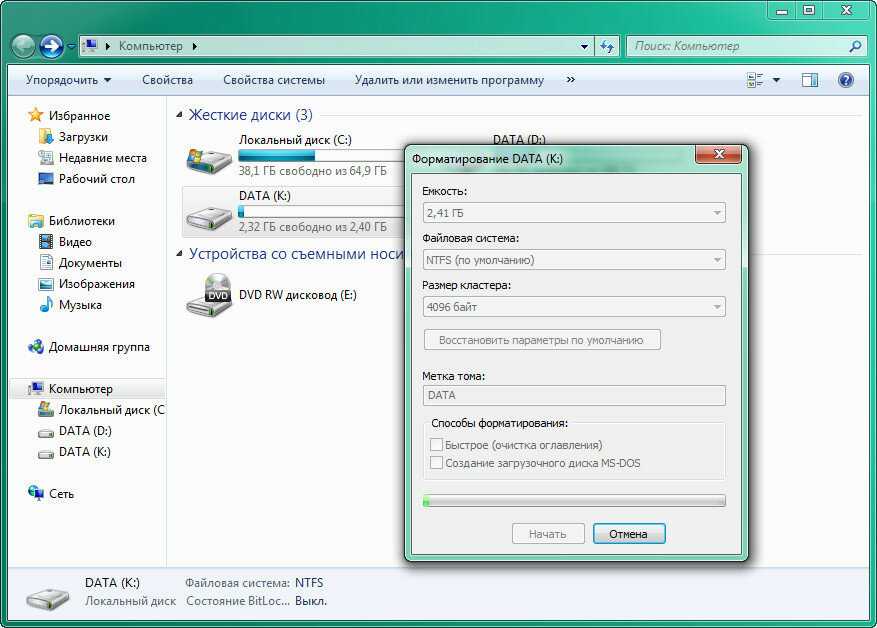Open the Емкость dropdown
Viewport: 877px width, 628px height.
tap(574, 213)
